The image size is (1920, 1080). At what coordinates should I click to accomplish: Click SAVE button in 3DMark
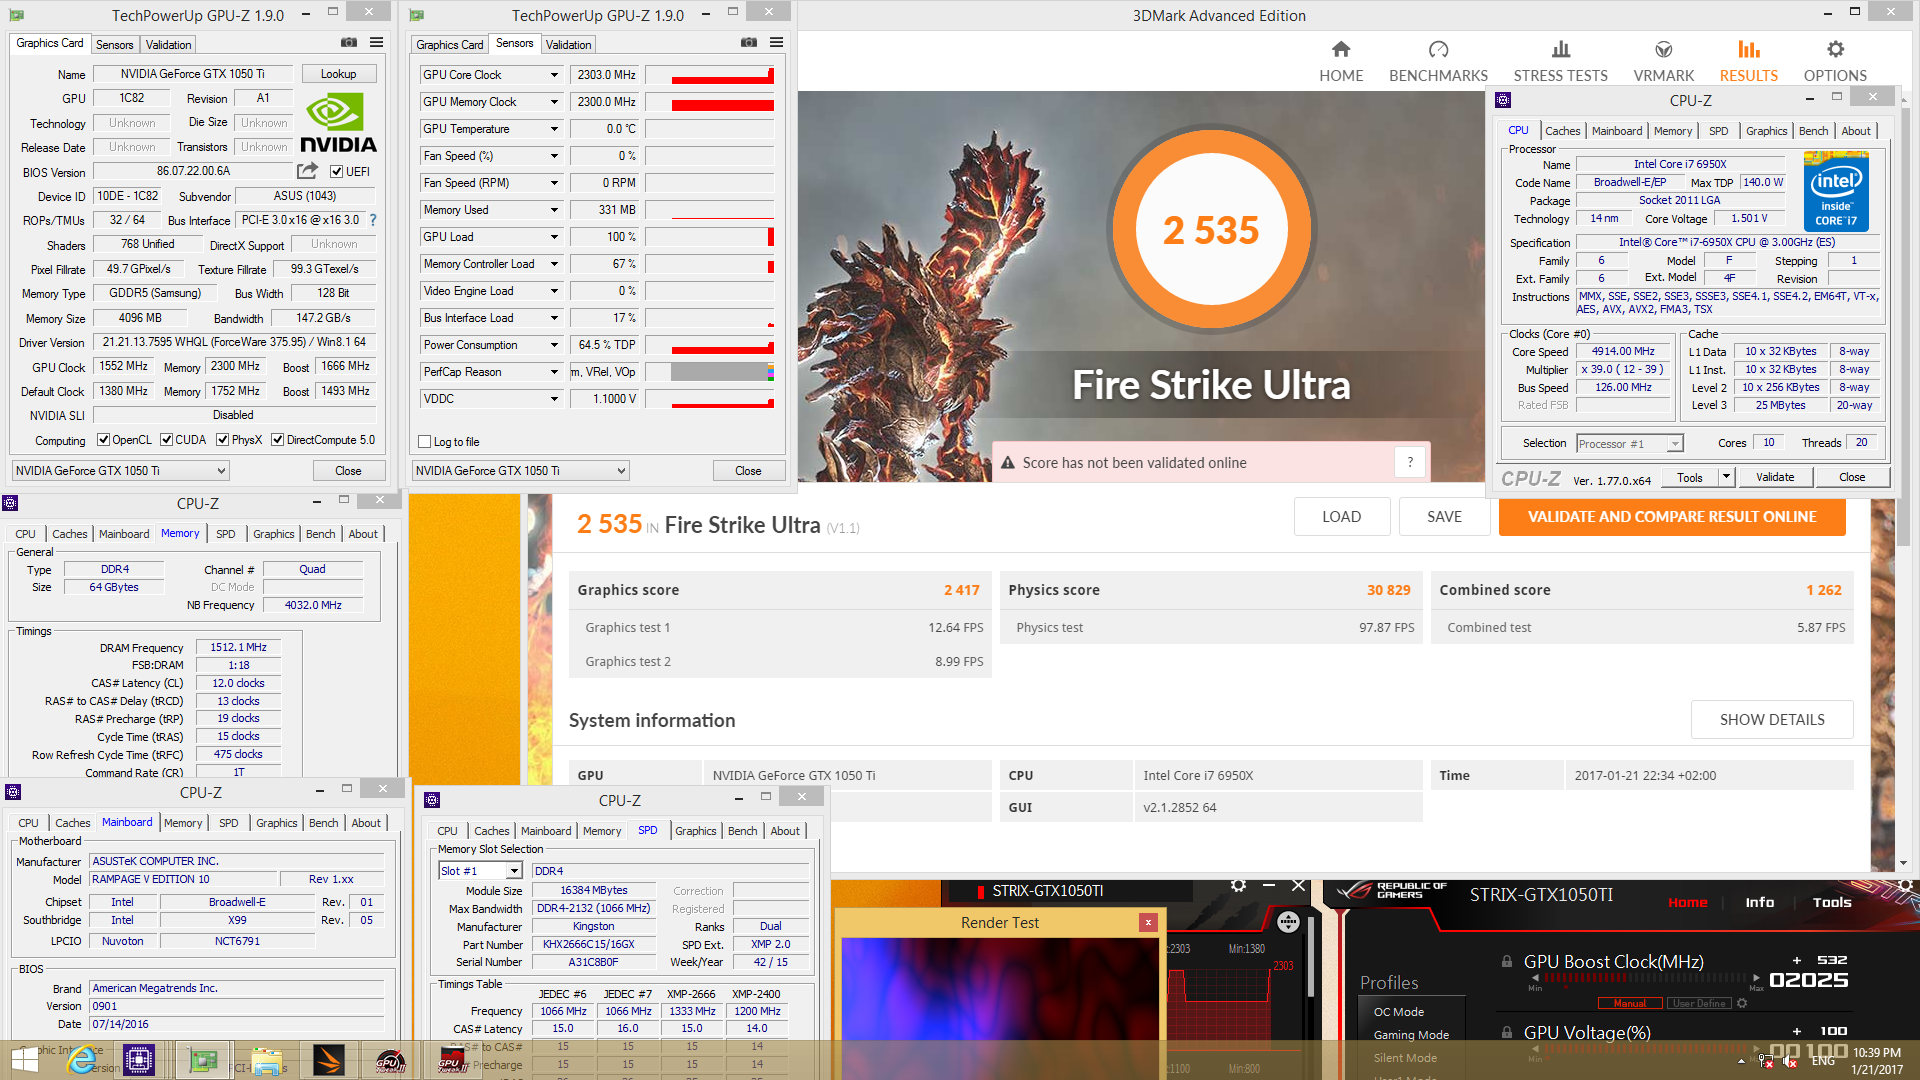coord(1444,517)
